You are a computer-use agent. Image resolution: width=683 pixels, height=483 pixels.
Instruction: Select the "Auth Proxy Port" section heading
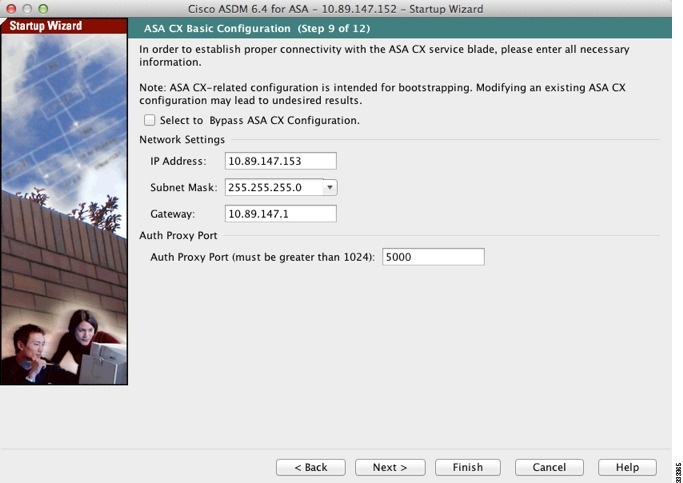point(178,236)
